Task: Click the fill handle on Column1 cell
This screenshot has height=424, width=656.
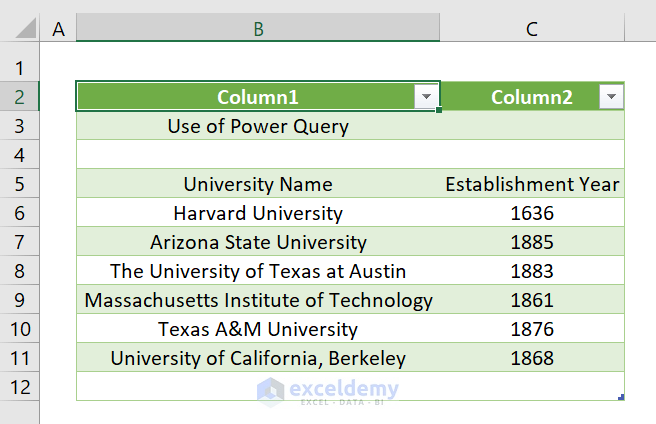Action: tap(439, 110)
